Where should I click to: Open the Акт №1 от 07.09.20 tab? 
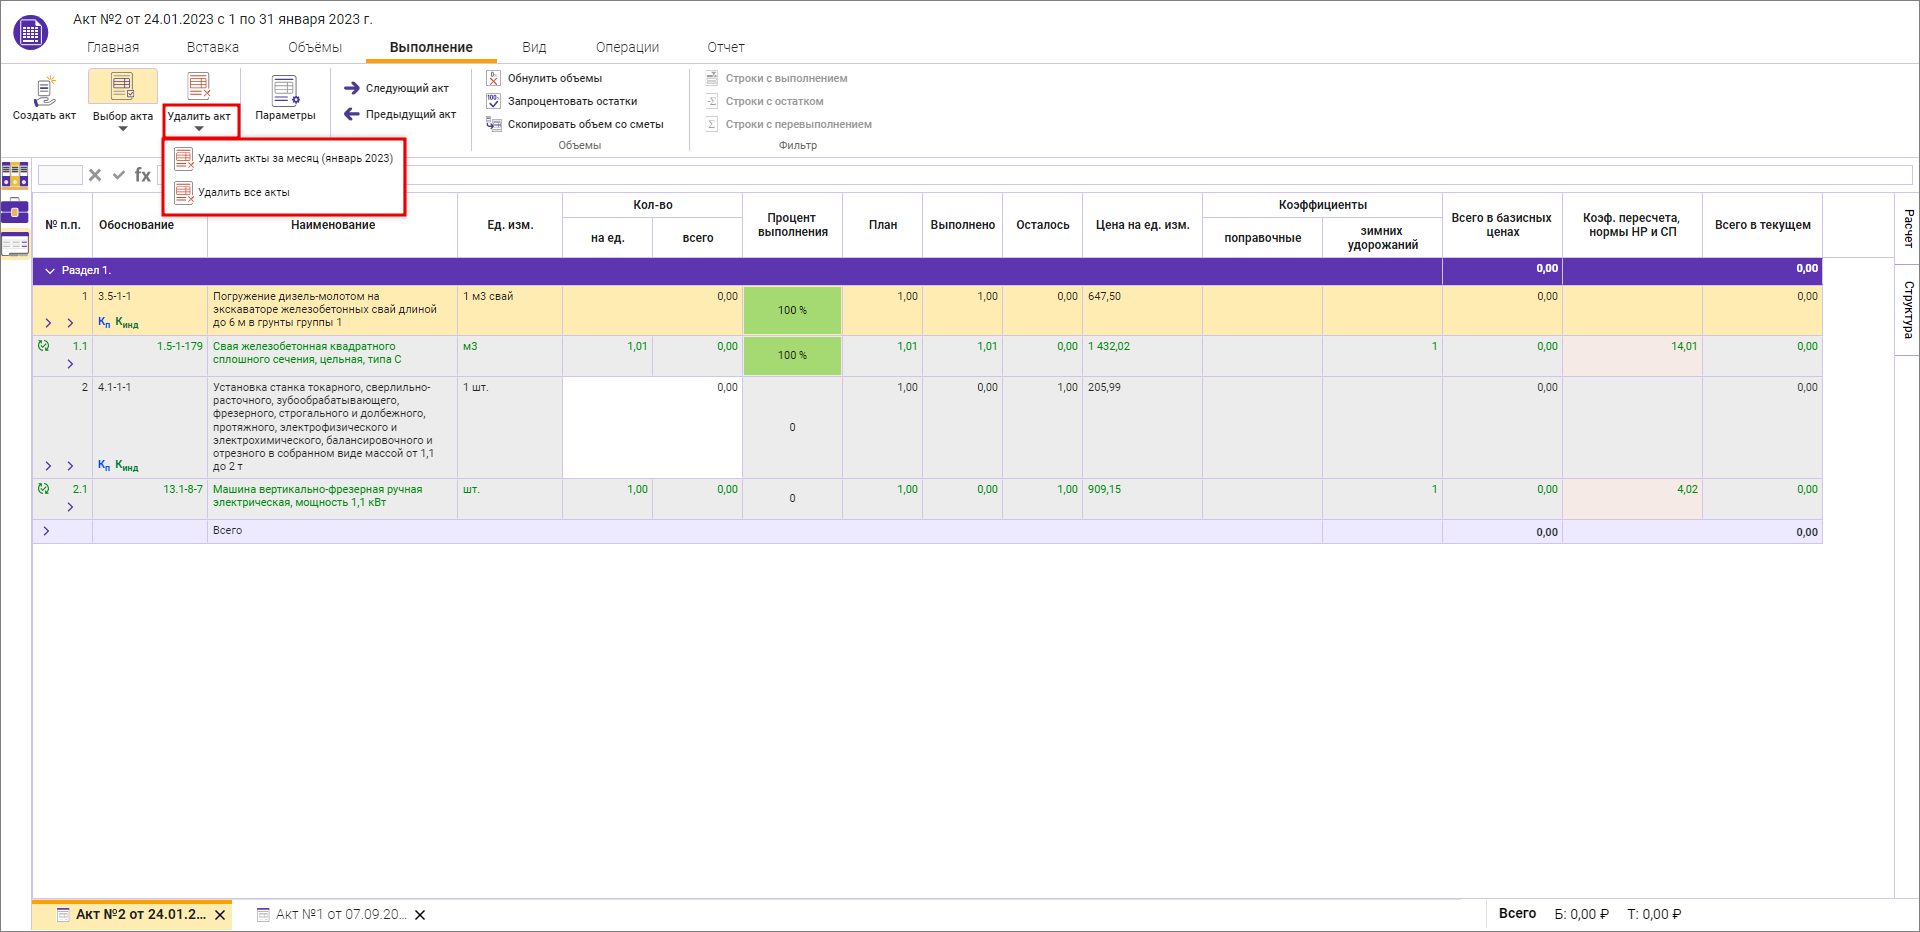pyautogui.click(x=339, y=914)
